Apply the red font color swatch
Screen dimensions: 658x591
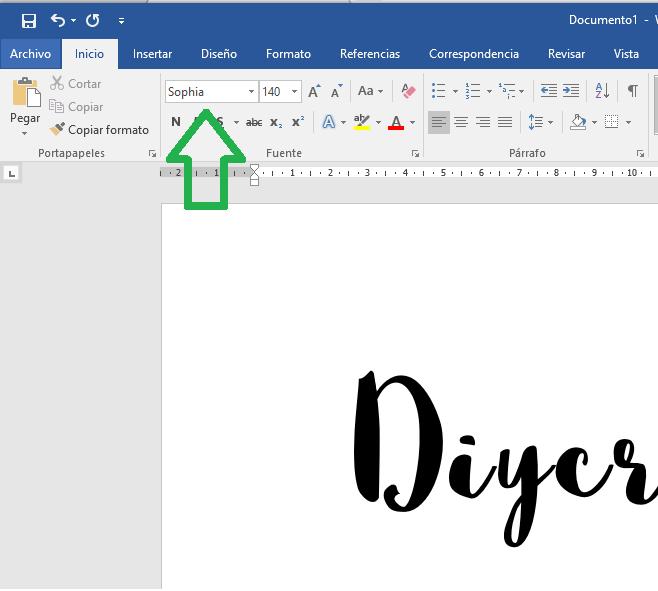coord(396,122)
